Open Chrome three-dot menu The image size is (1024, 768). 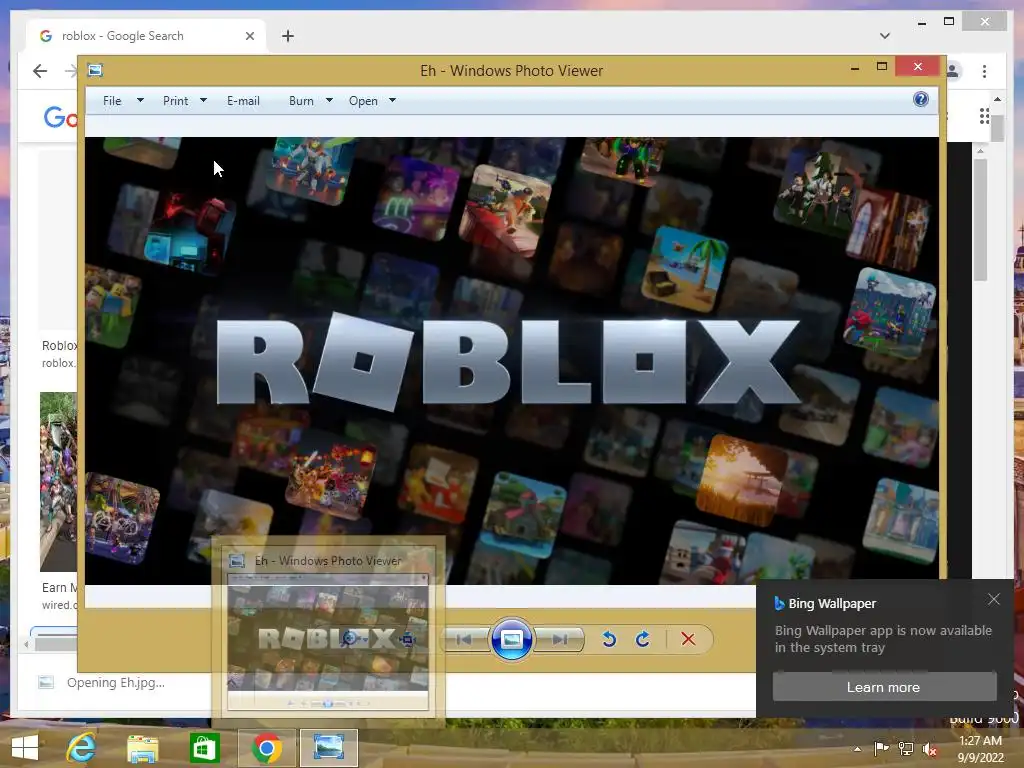point(984,71)
